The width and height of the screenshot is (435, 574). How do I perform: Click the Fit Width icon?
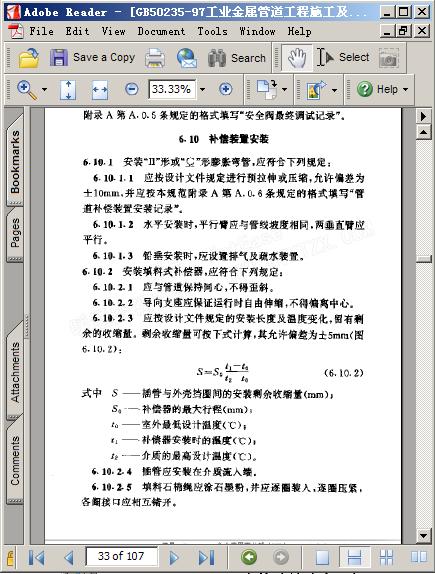[100, 90]
